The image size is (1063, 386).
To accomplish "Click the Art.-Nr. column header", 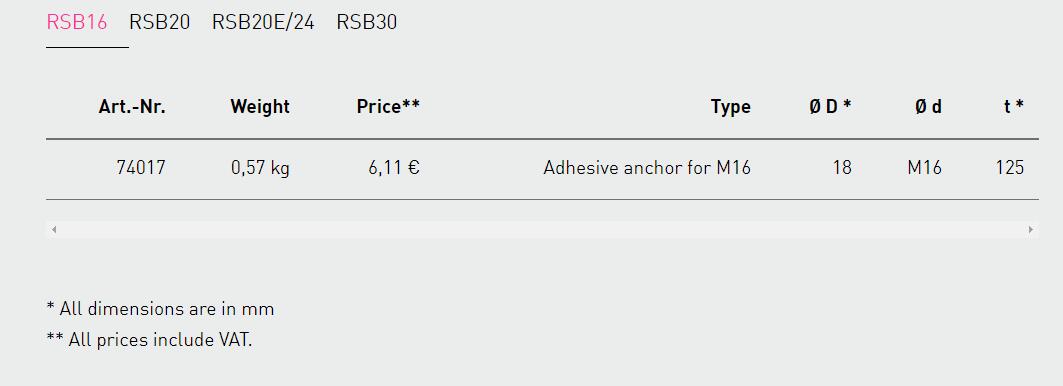I will [x=132, y=107].
